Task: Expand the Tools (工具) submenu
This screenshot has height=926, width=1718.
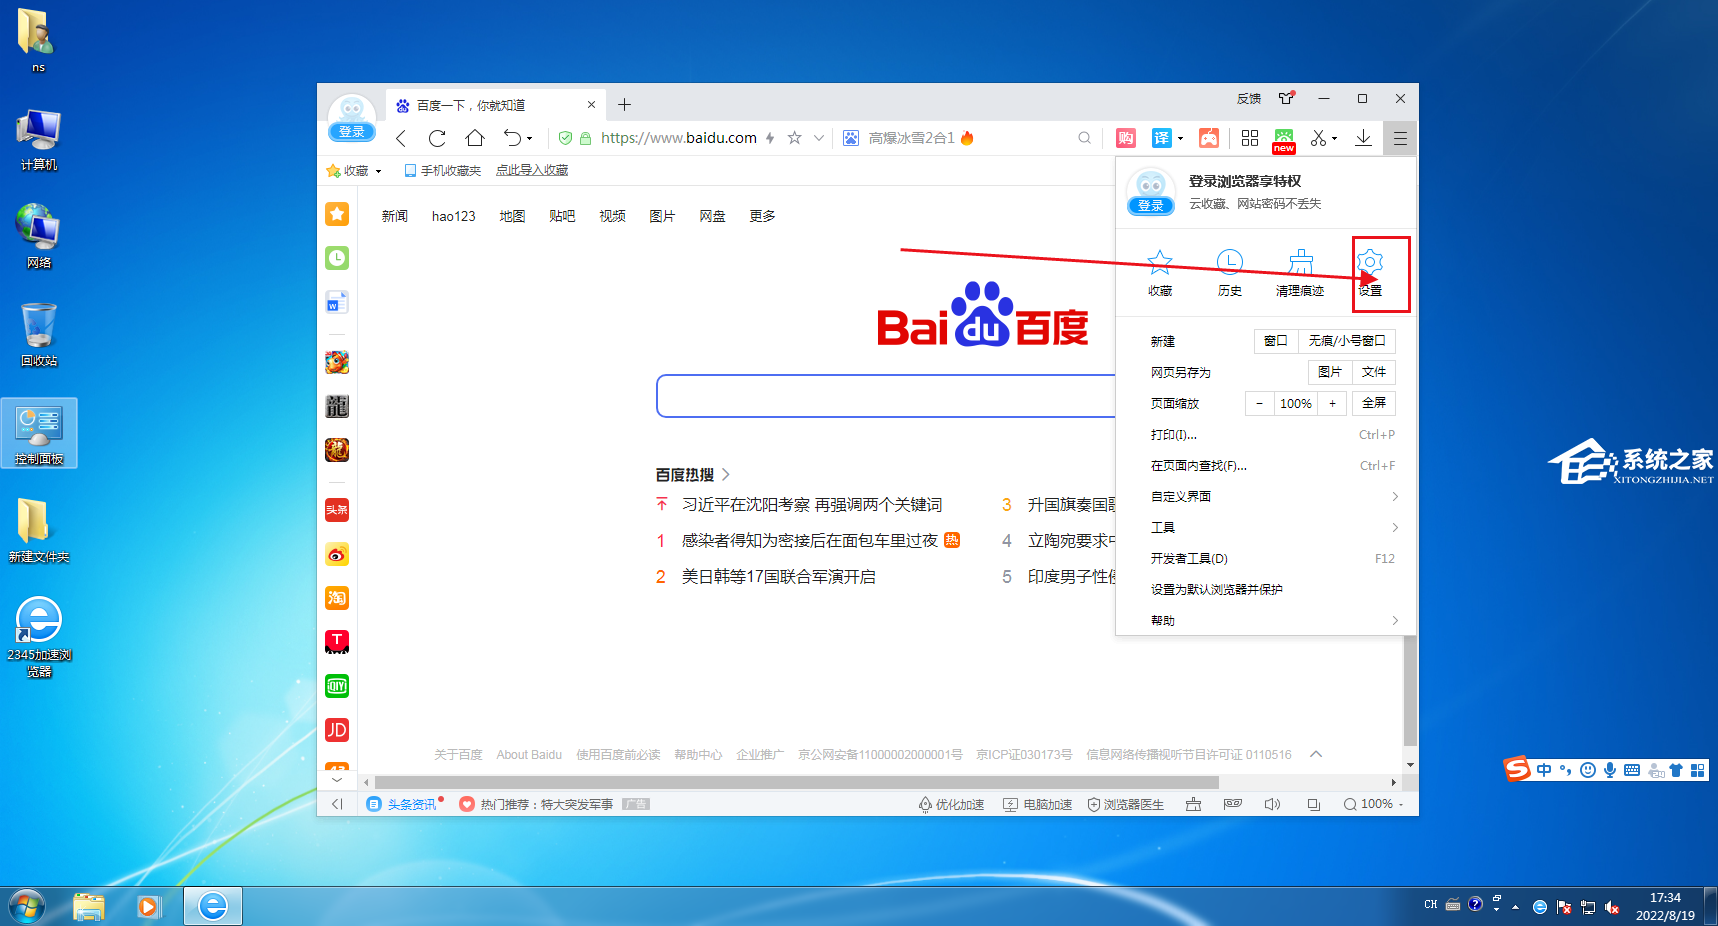Action: click(1274, 527)
